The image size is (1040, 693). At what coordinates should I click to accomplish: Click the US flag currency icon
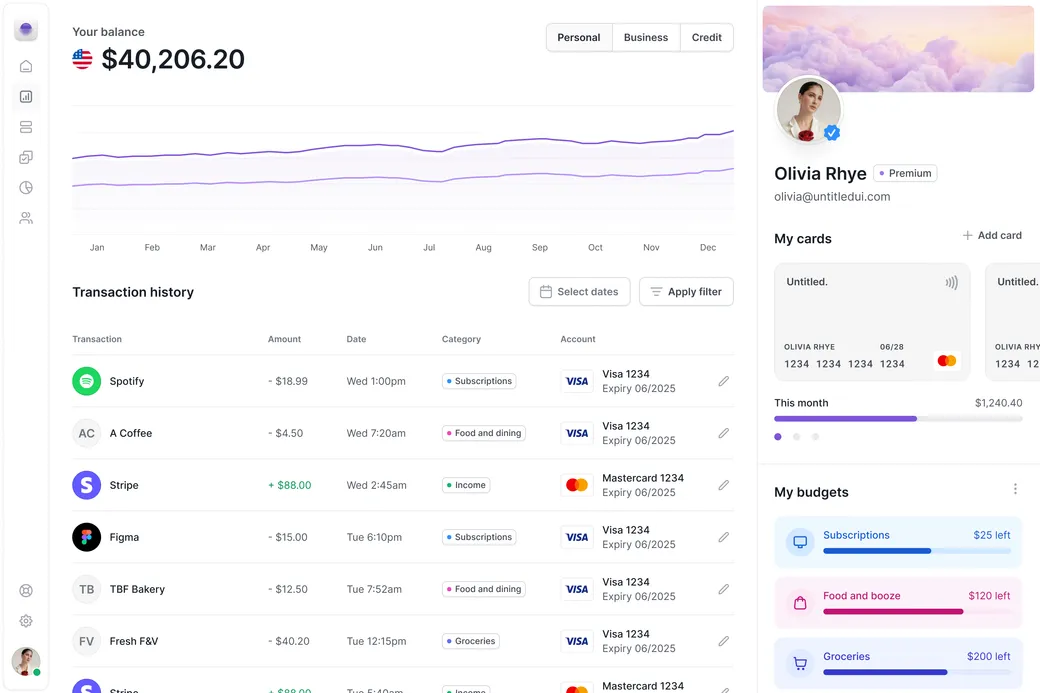82,60
